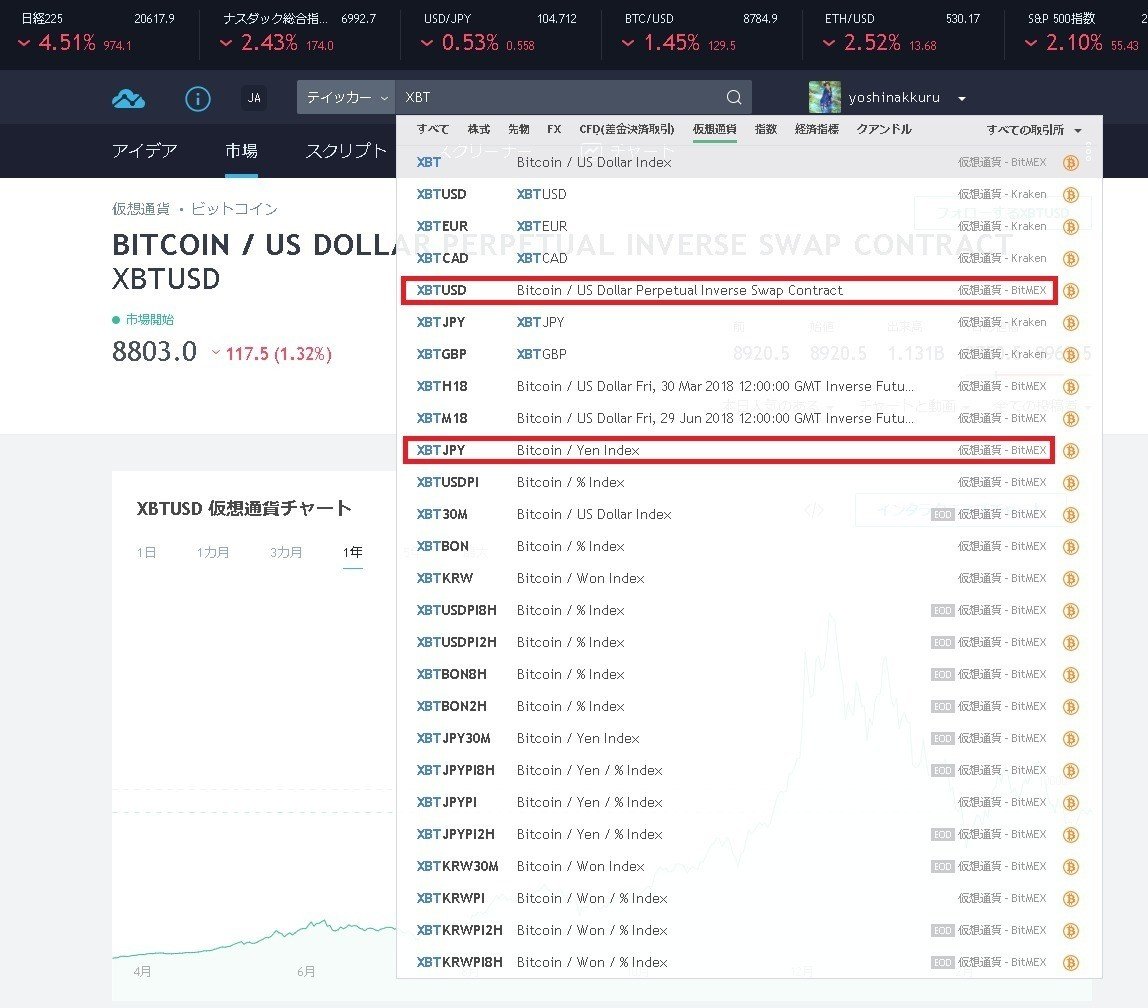Image resolution: width=1148 pixels, height=1008 pixels.
Task: Open the info circle icon beside the logo
Action: pos(197,97)
